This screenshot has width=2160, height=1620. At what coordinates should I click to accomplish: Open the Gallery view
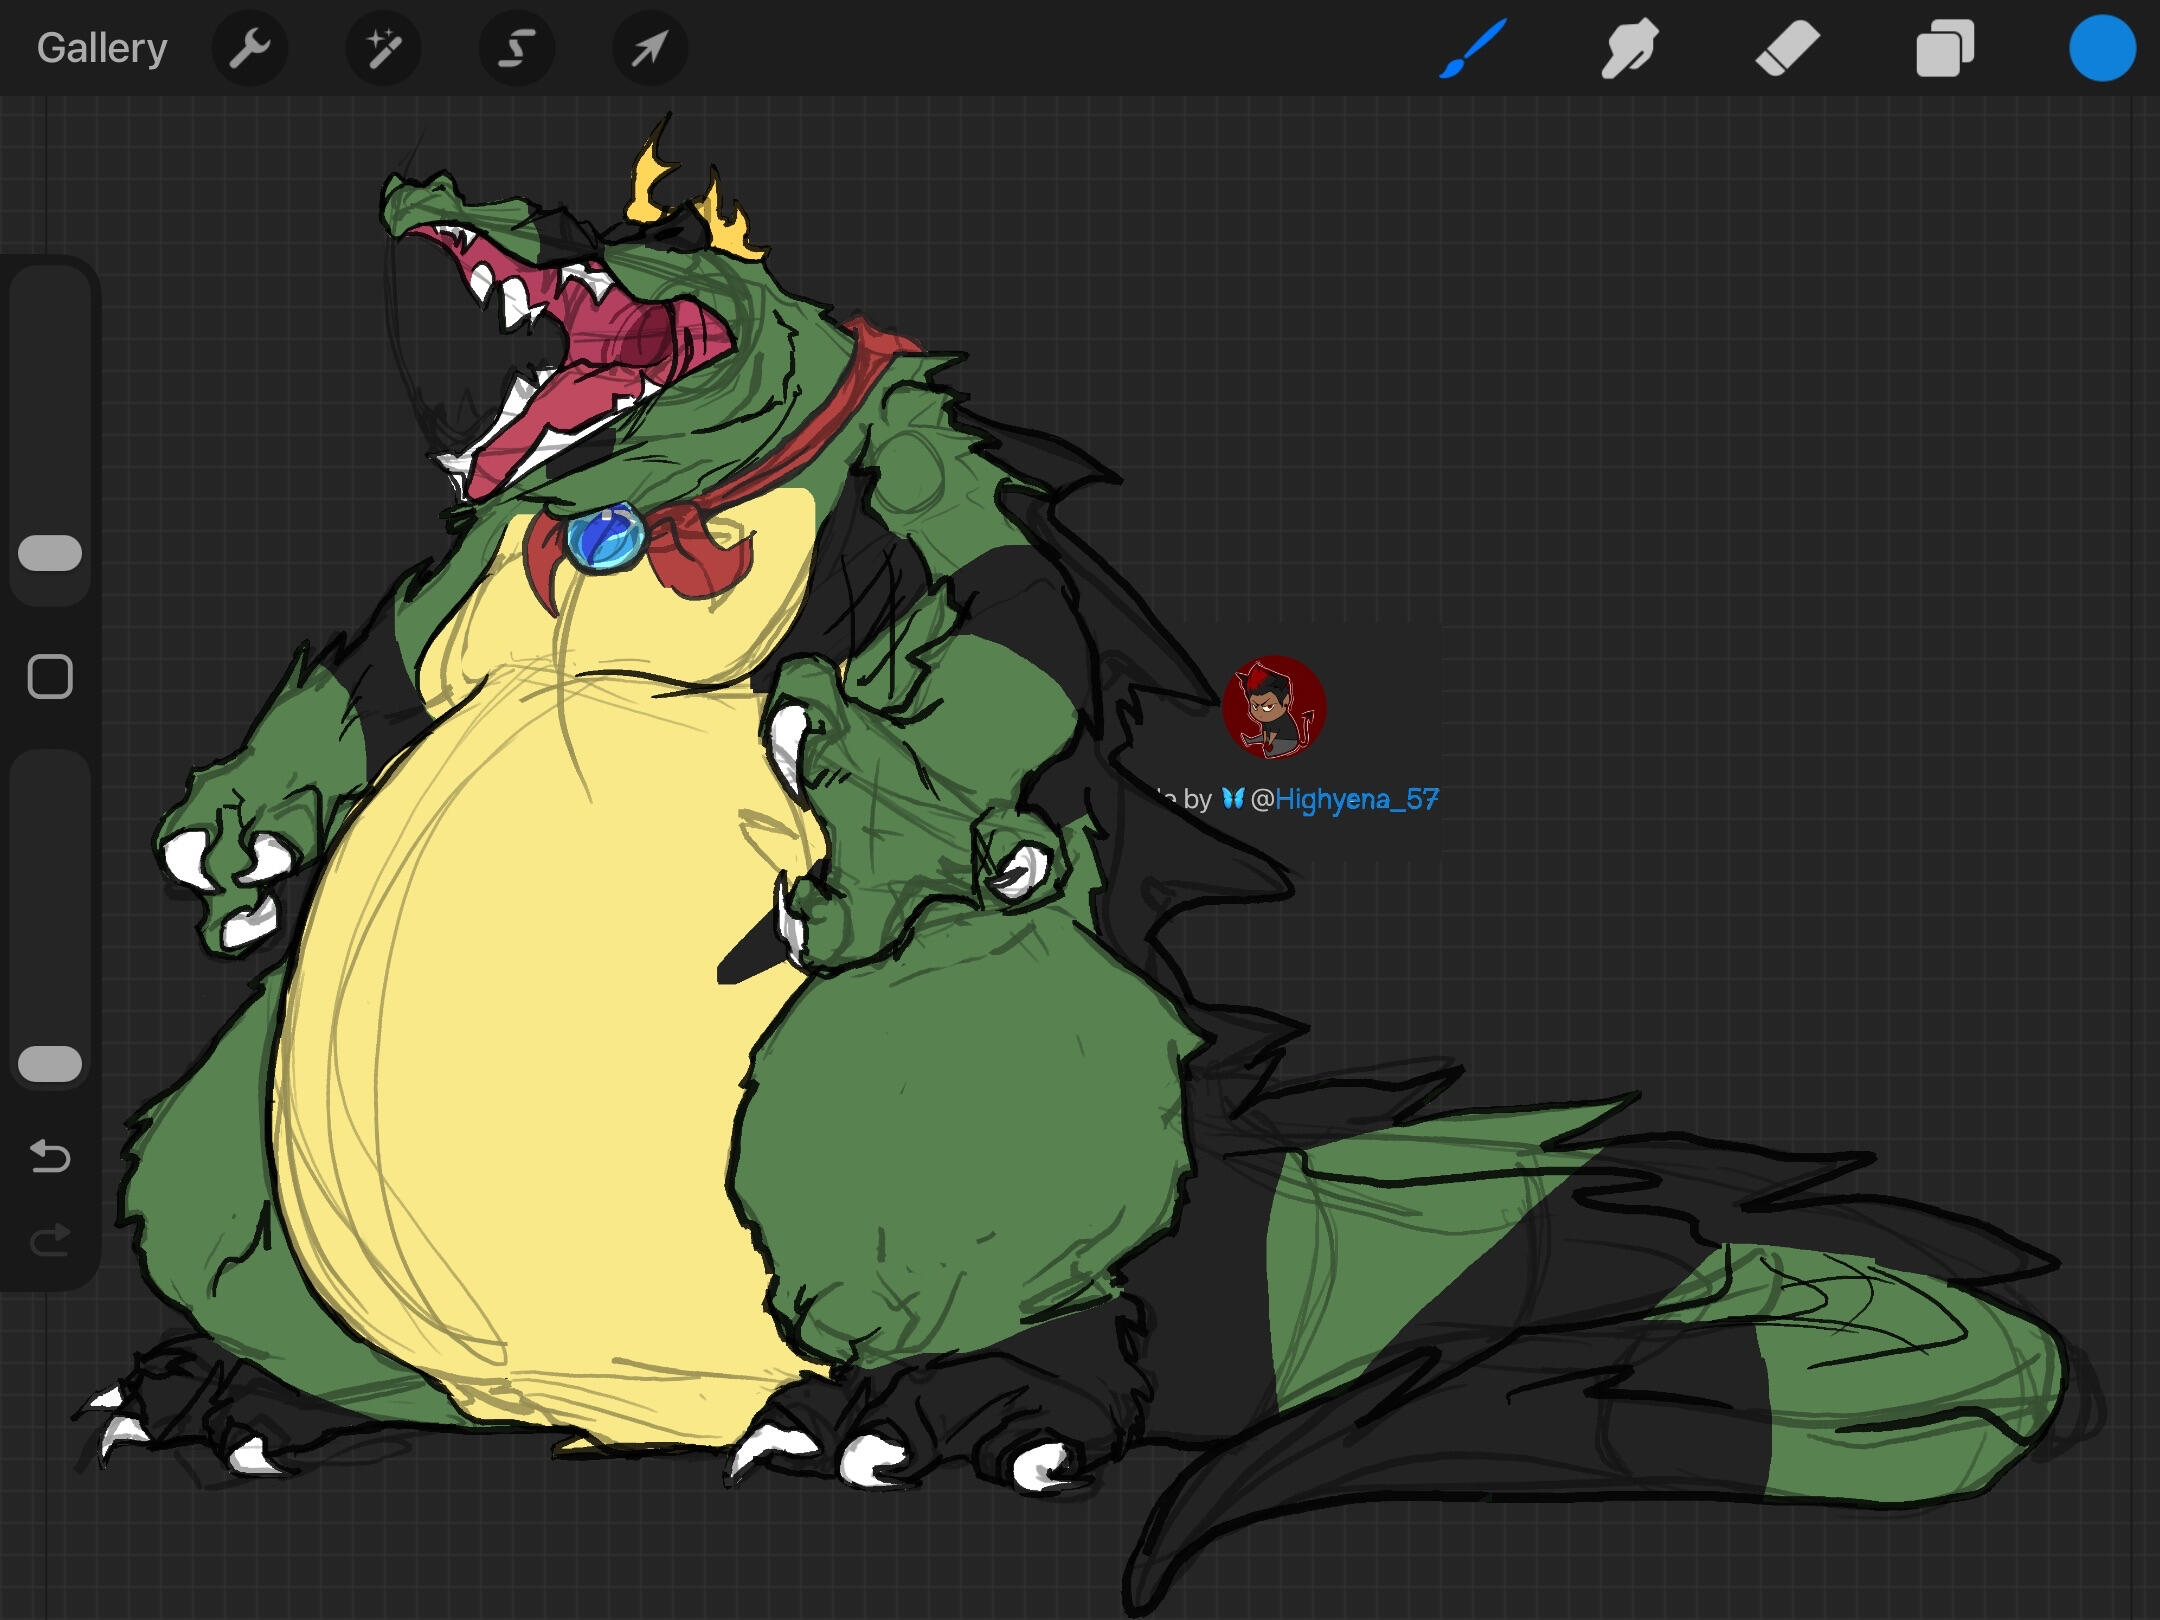102,48
